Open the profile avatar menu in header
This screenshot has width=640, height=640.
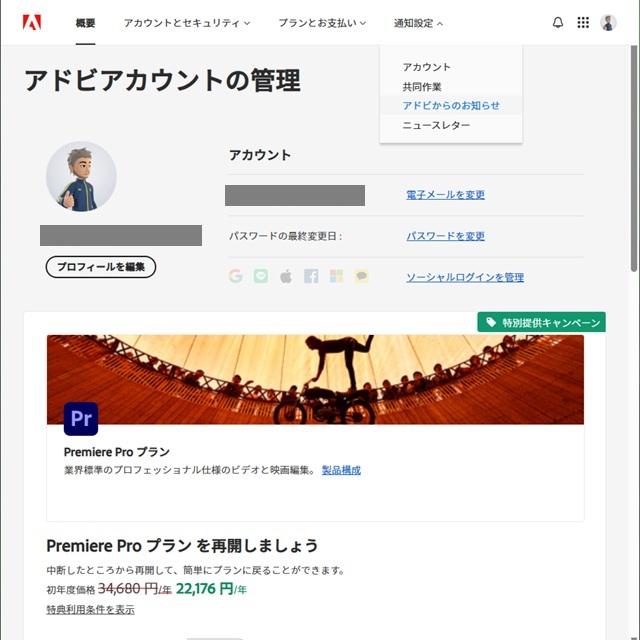608,22
